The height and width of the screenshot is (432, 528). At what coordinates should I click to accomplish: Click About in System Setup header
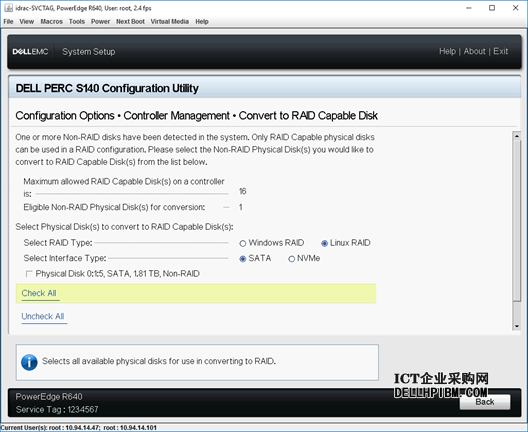click(x=474, y=51)
